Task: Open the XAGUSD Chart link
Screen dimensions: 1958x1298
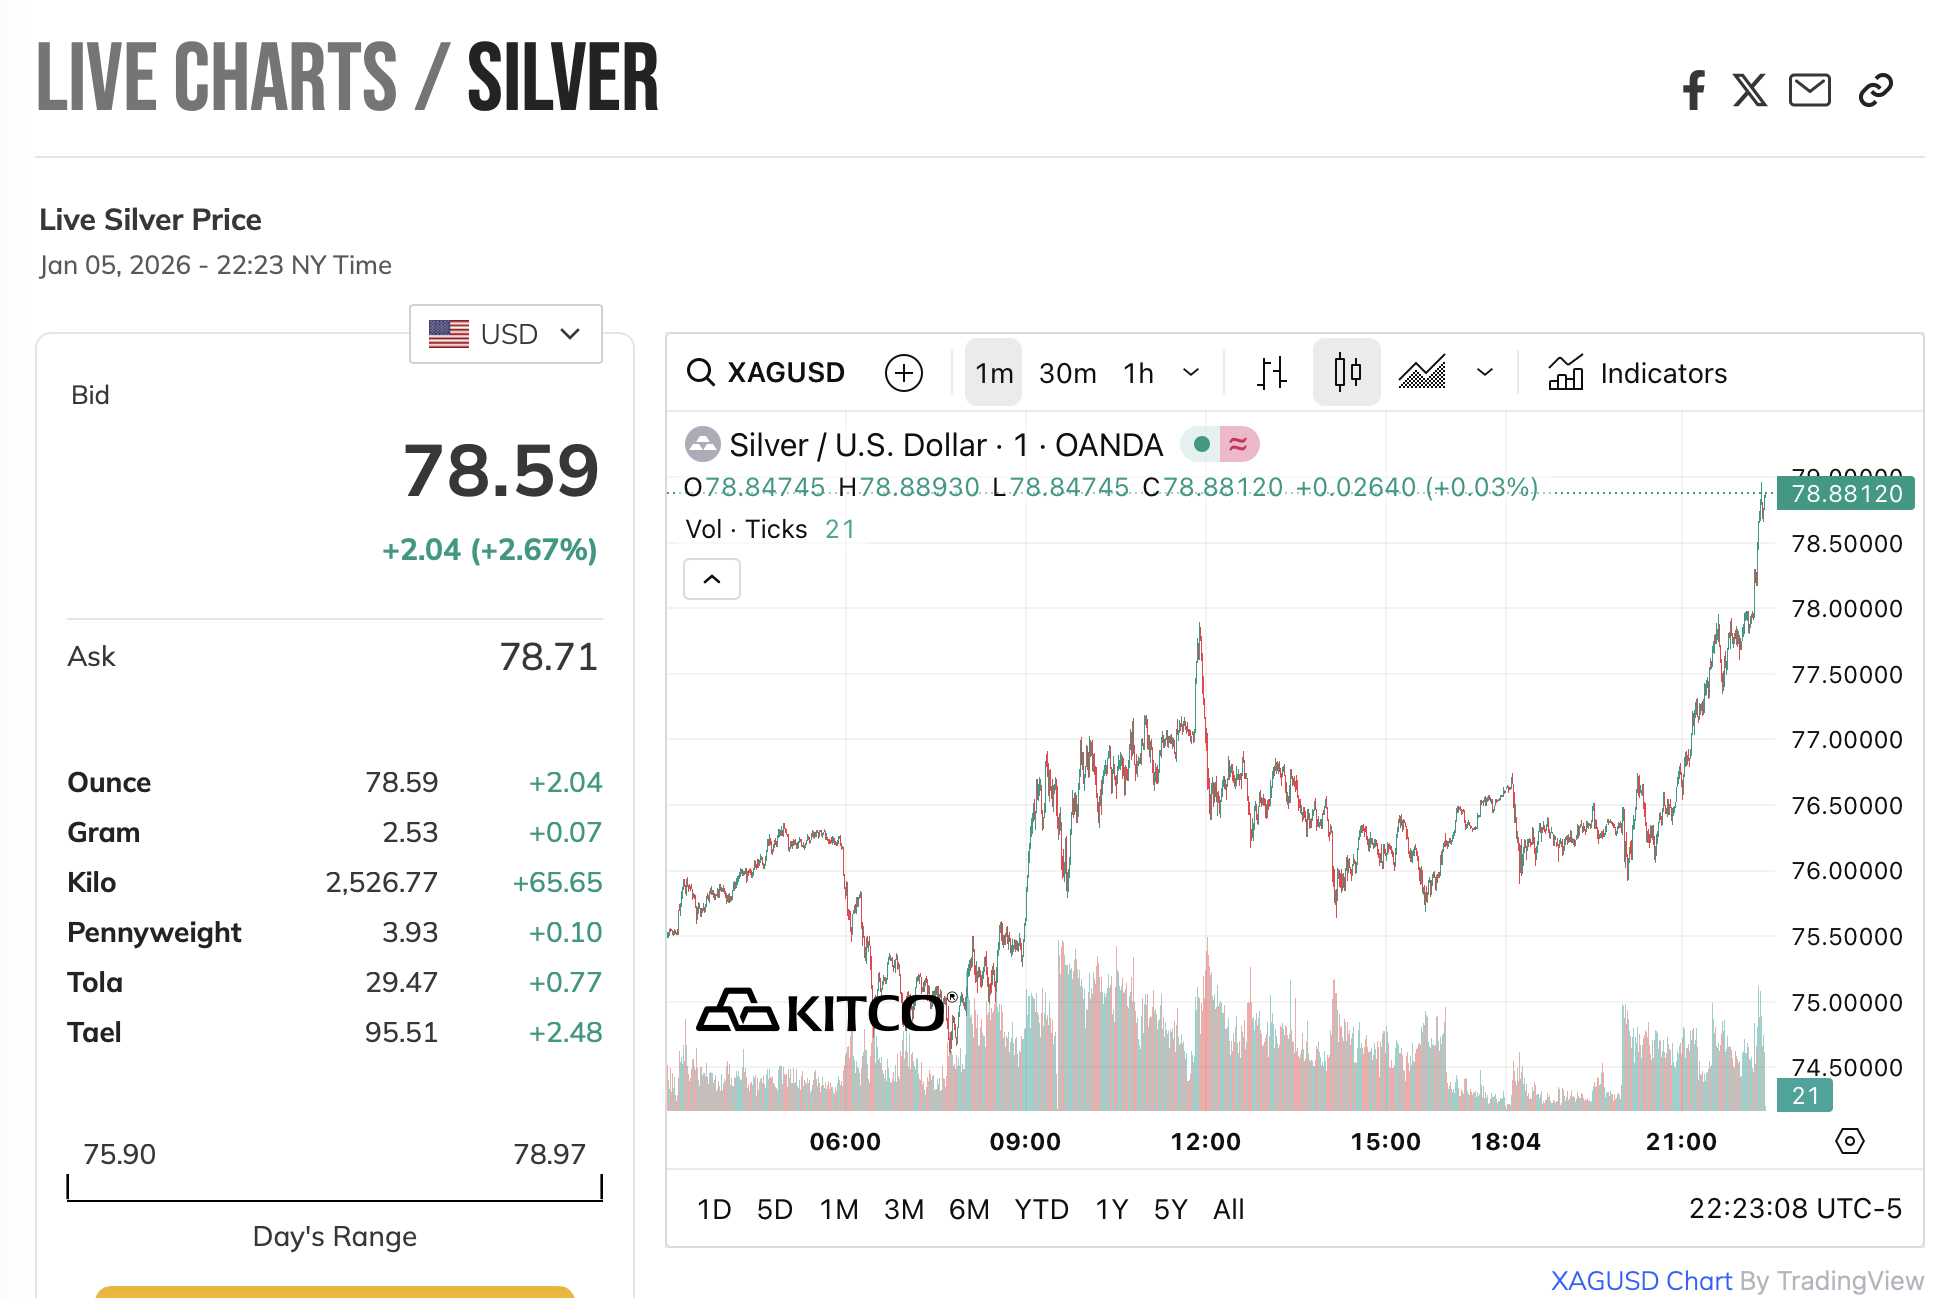Action: coord(1640,1281)
